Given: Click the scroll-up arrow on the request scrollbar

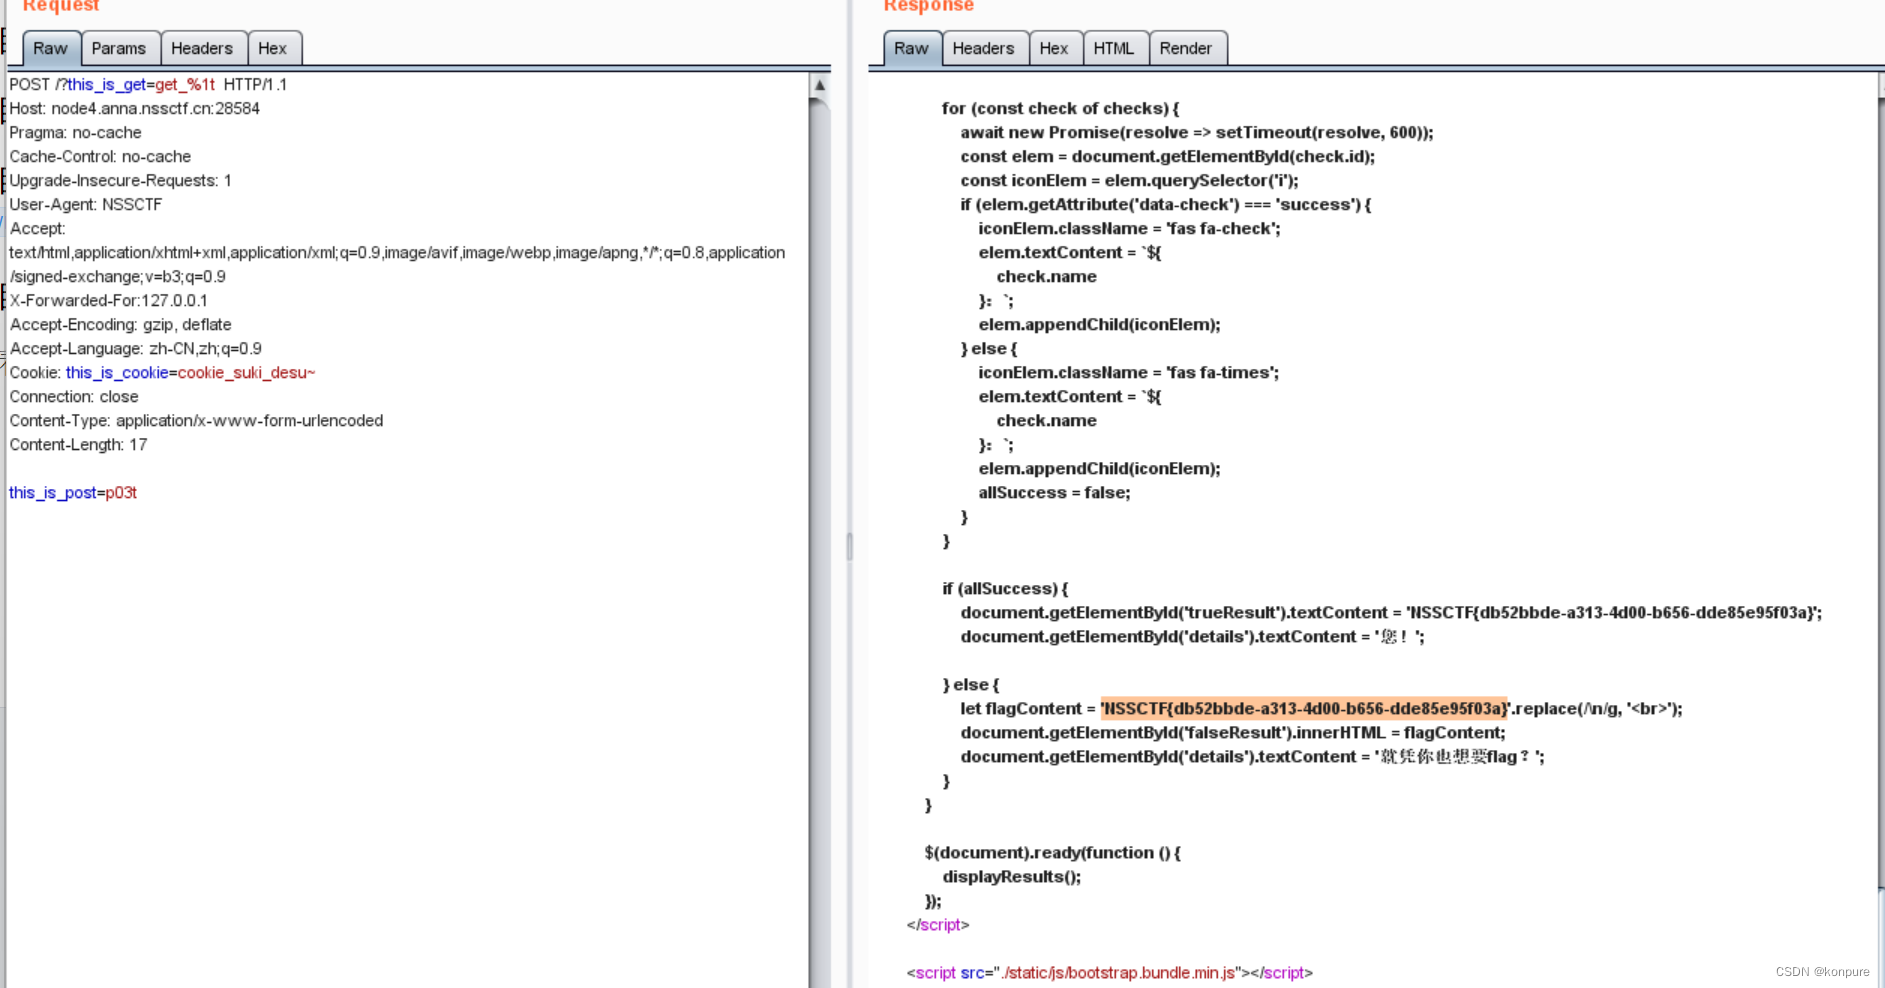Looking at the screenshot, I should [819, 85].
